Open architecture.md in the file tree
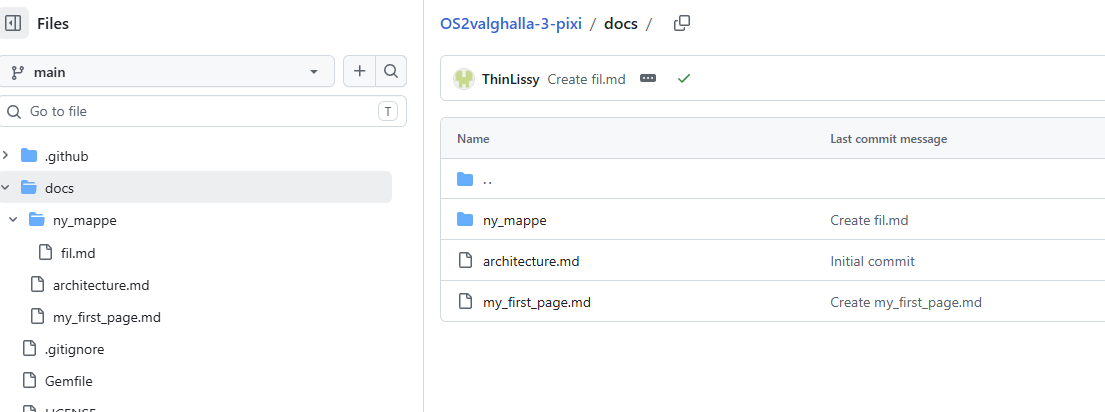The image size is (1105, 412). pos(101,285)
